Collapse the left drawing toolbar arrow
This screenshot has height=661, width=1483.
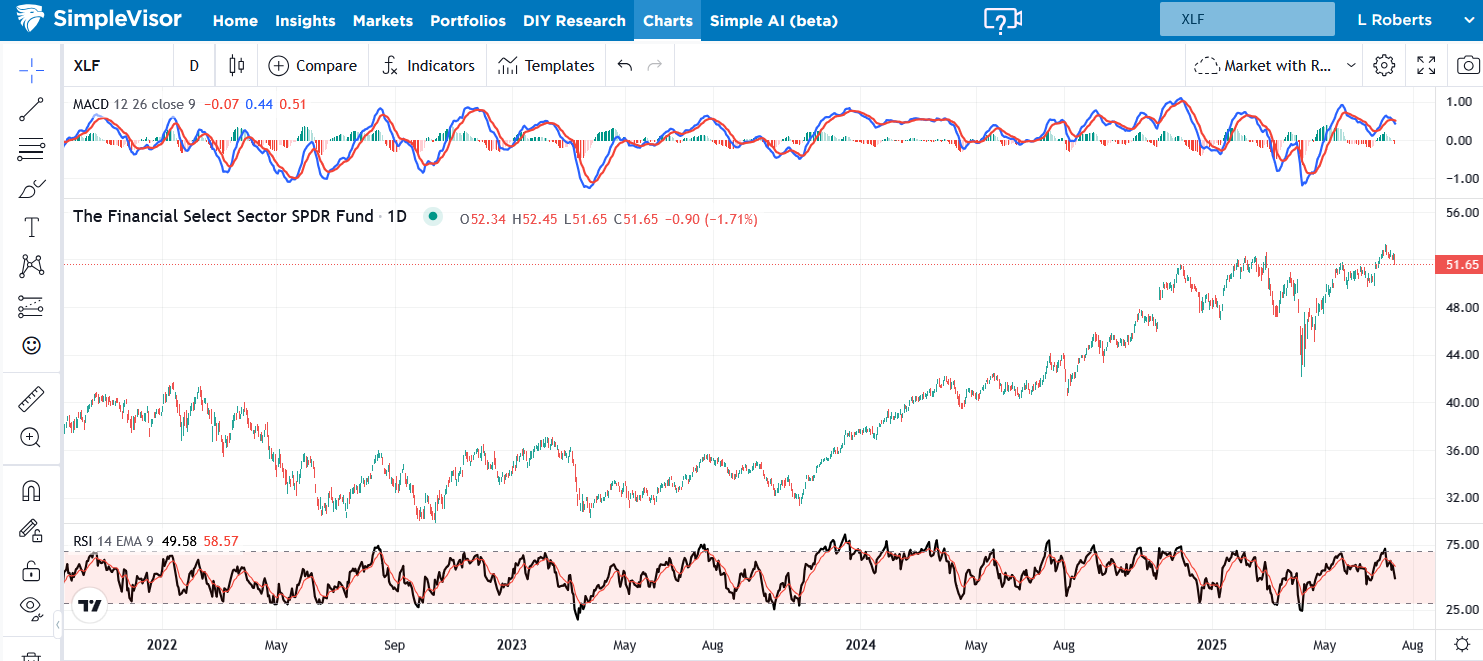coord(57,625)
